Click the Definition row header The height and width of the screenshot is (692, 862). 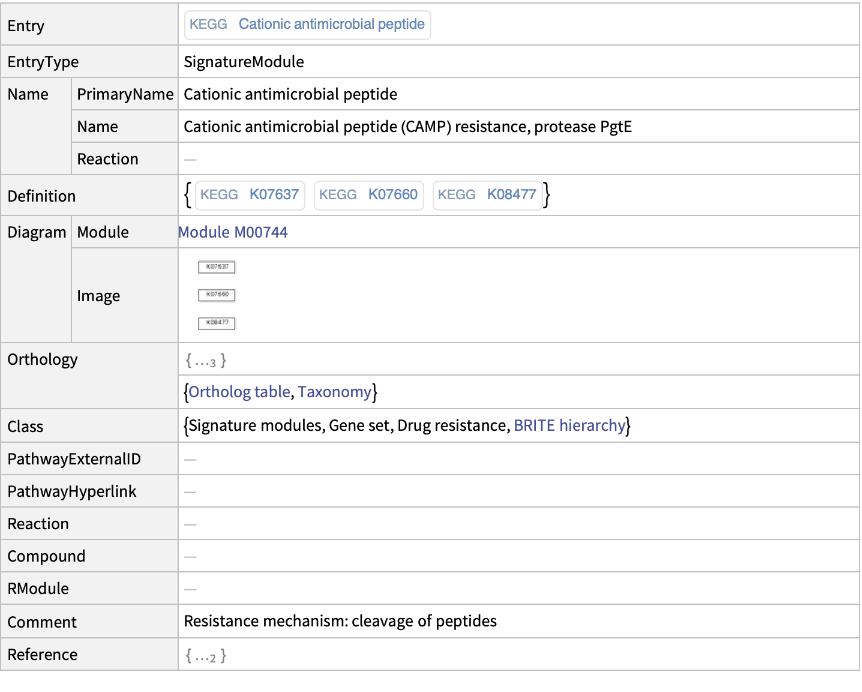42,196
